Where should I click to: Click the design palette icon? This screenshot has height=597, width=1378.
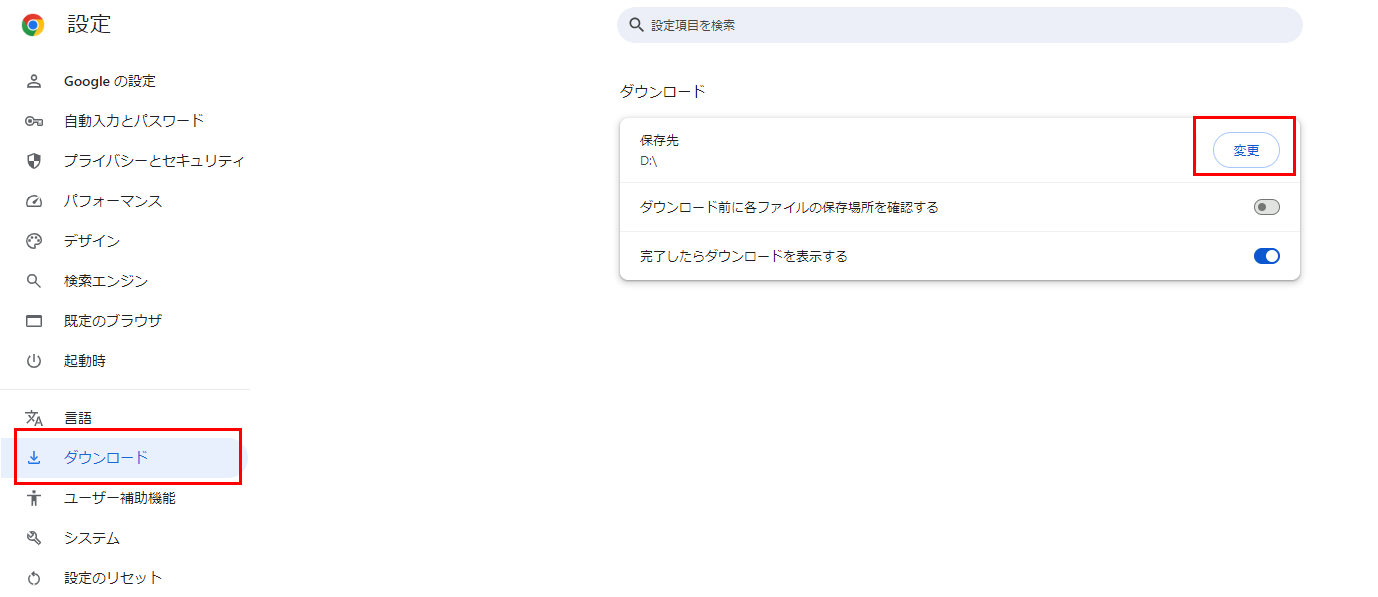pos(34,241)
